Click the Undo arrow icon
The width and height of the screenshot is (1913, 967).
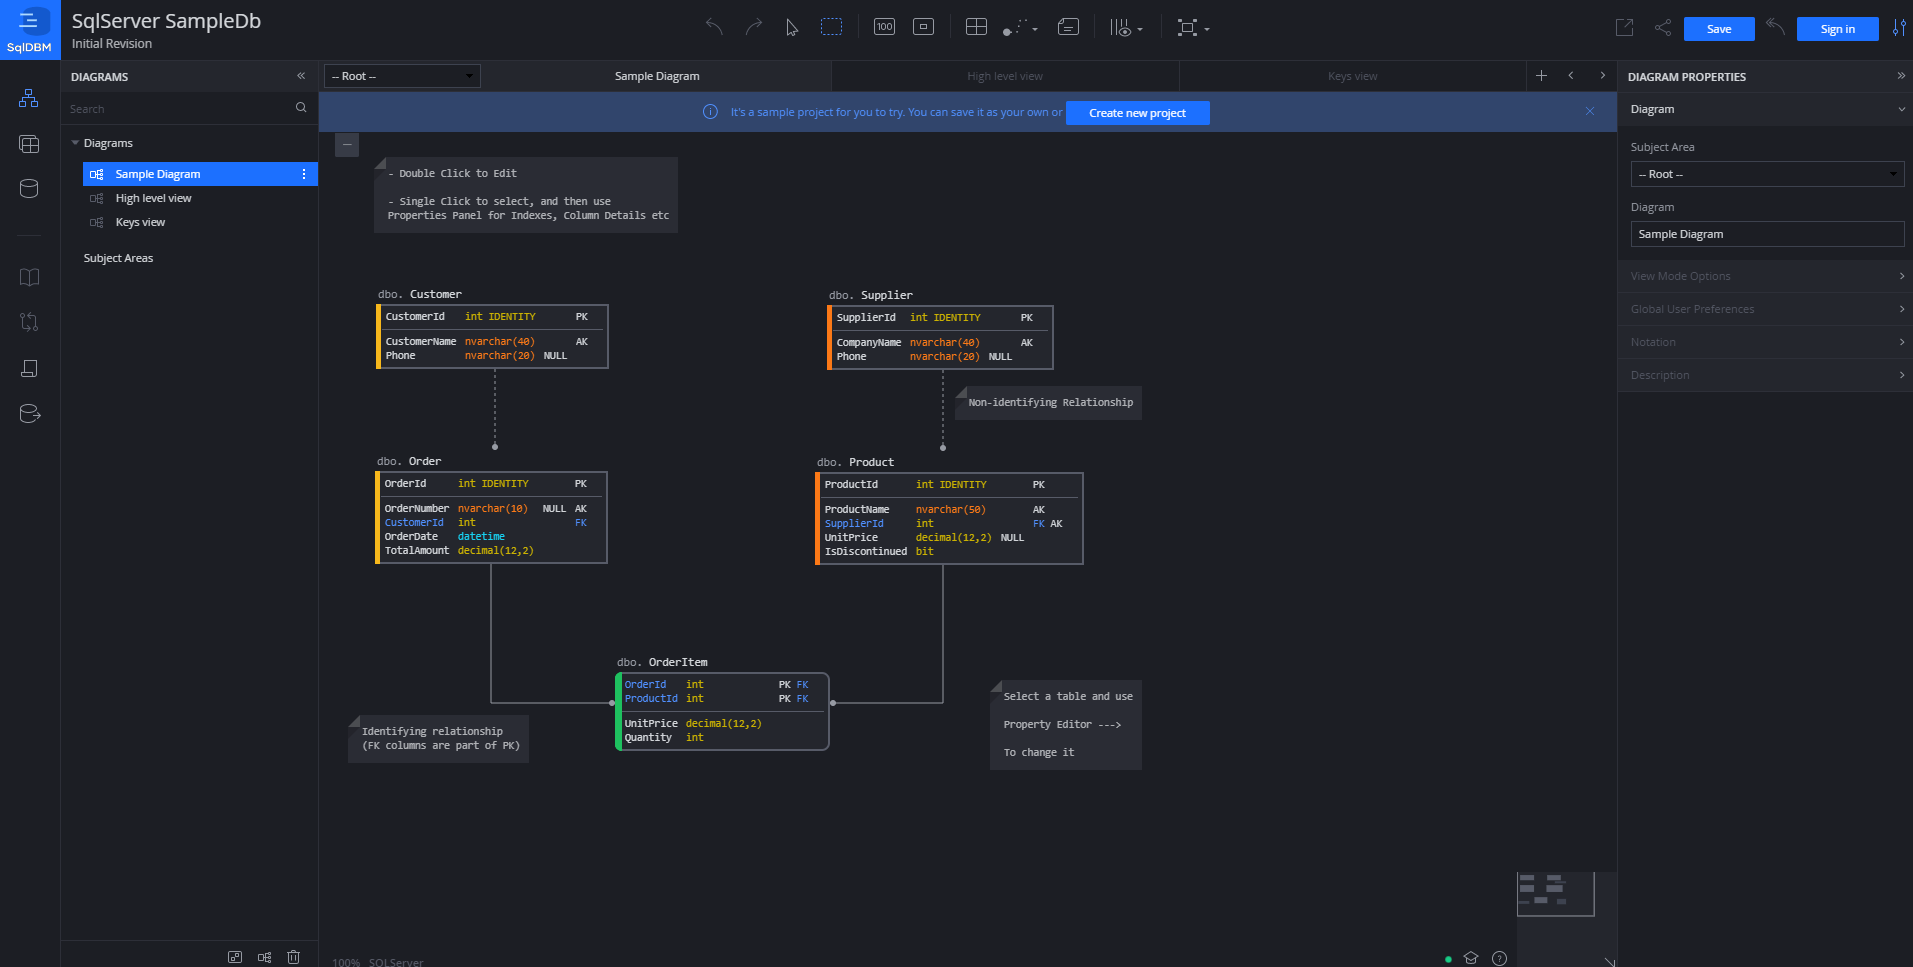(714, 28)
